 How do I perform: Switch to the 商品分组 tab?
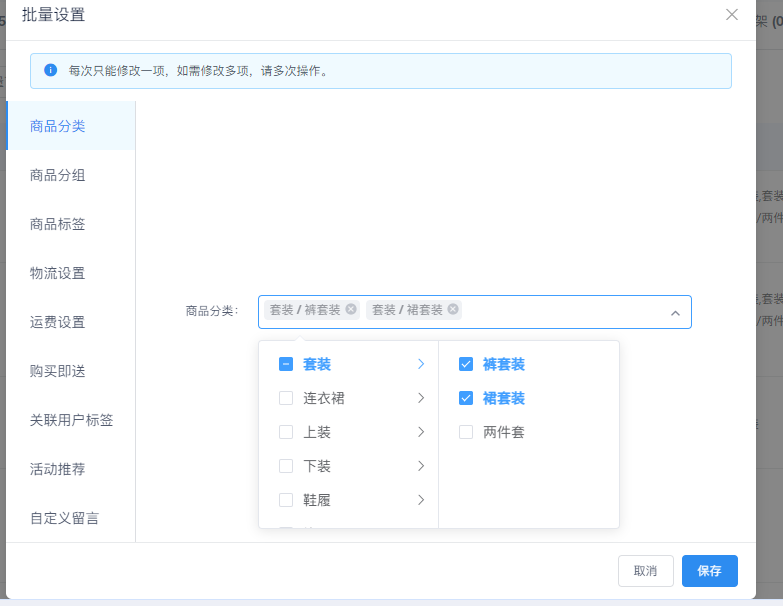point(70,175)
